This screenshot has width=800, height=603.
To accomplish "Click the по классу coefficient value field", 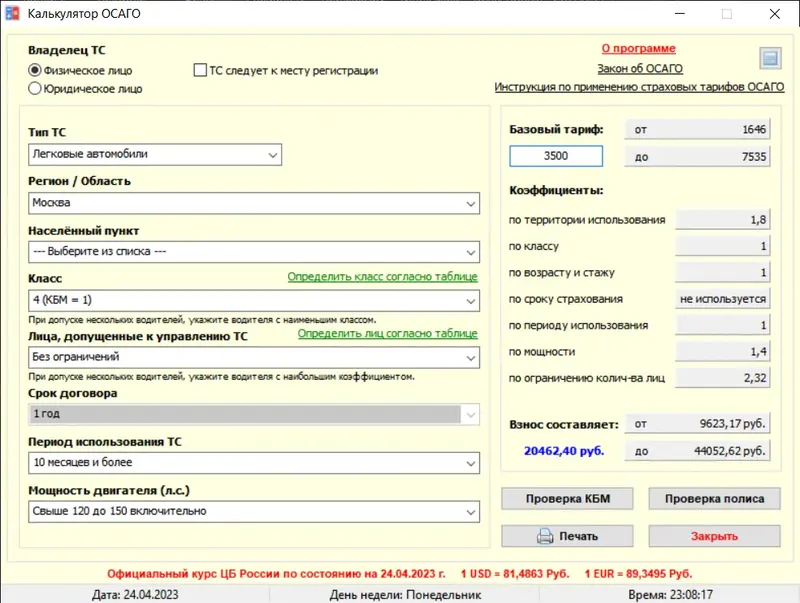I will (722, 246).
